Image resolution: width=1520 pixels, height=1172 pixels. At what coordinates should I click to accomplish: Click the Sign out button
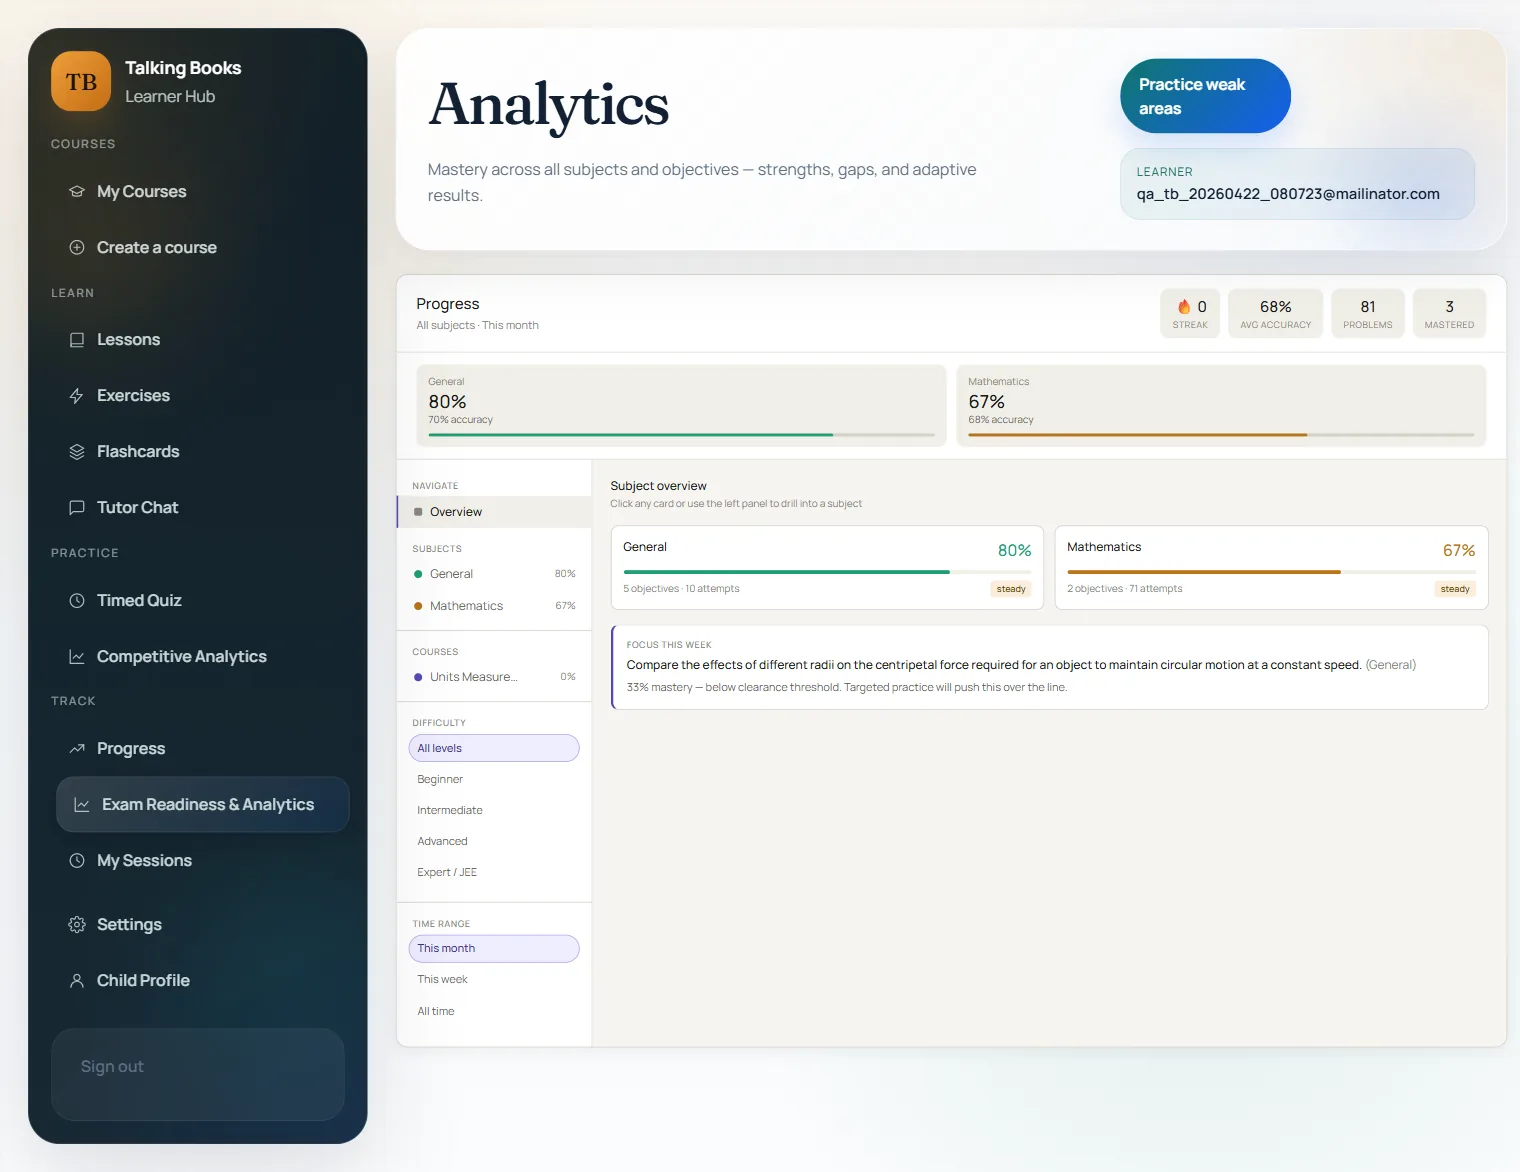198,1074
